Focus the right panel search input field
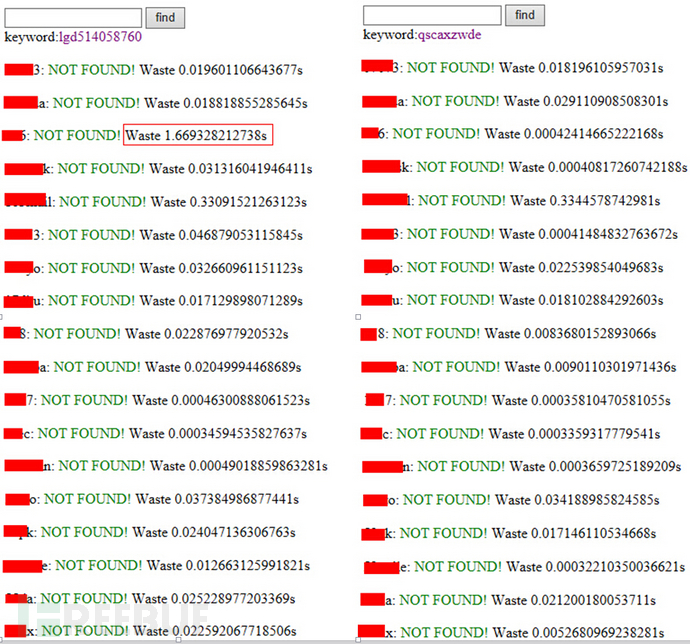Viewport: 690px width, 644px height. click(x=432, y=15)
